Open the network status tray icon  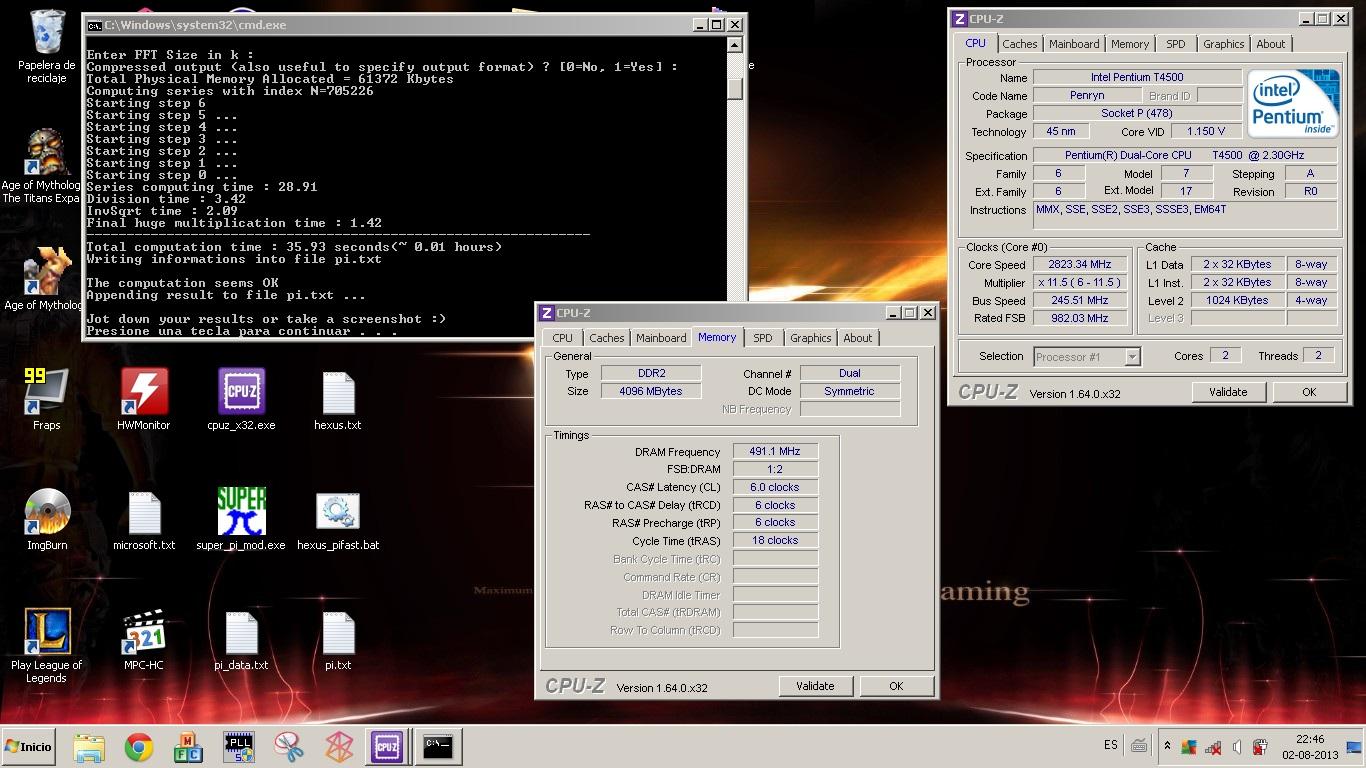pos(1213,747)
